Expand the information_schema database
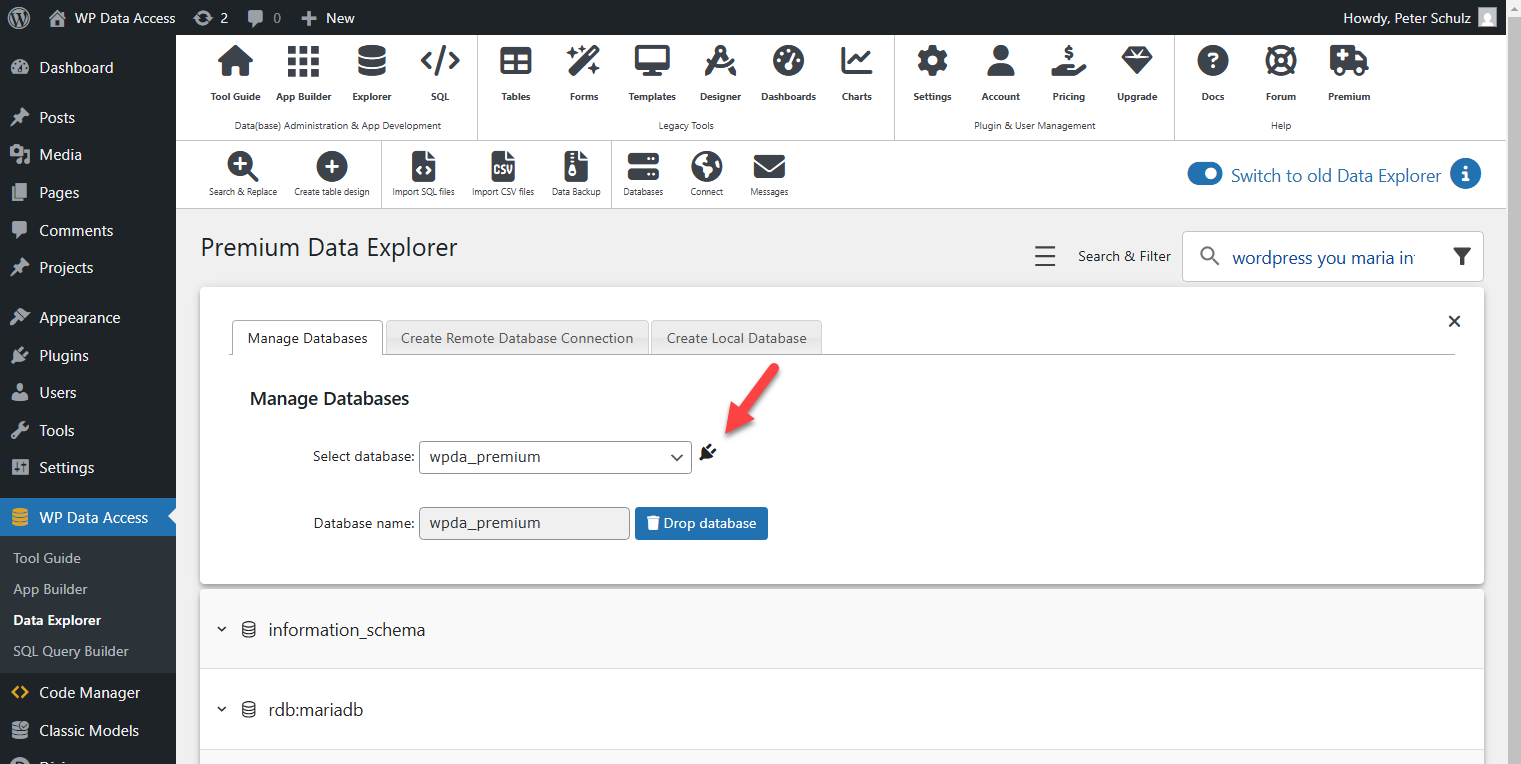The height and width of the screenshot is (764, 1521). click(x=223, y=630)
